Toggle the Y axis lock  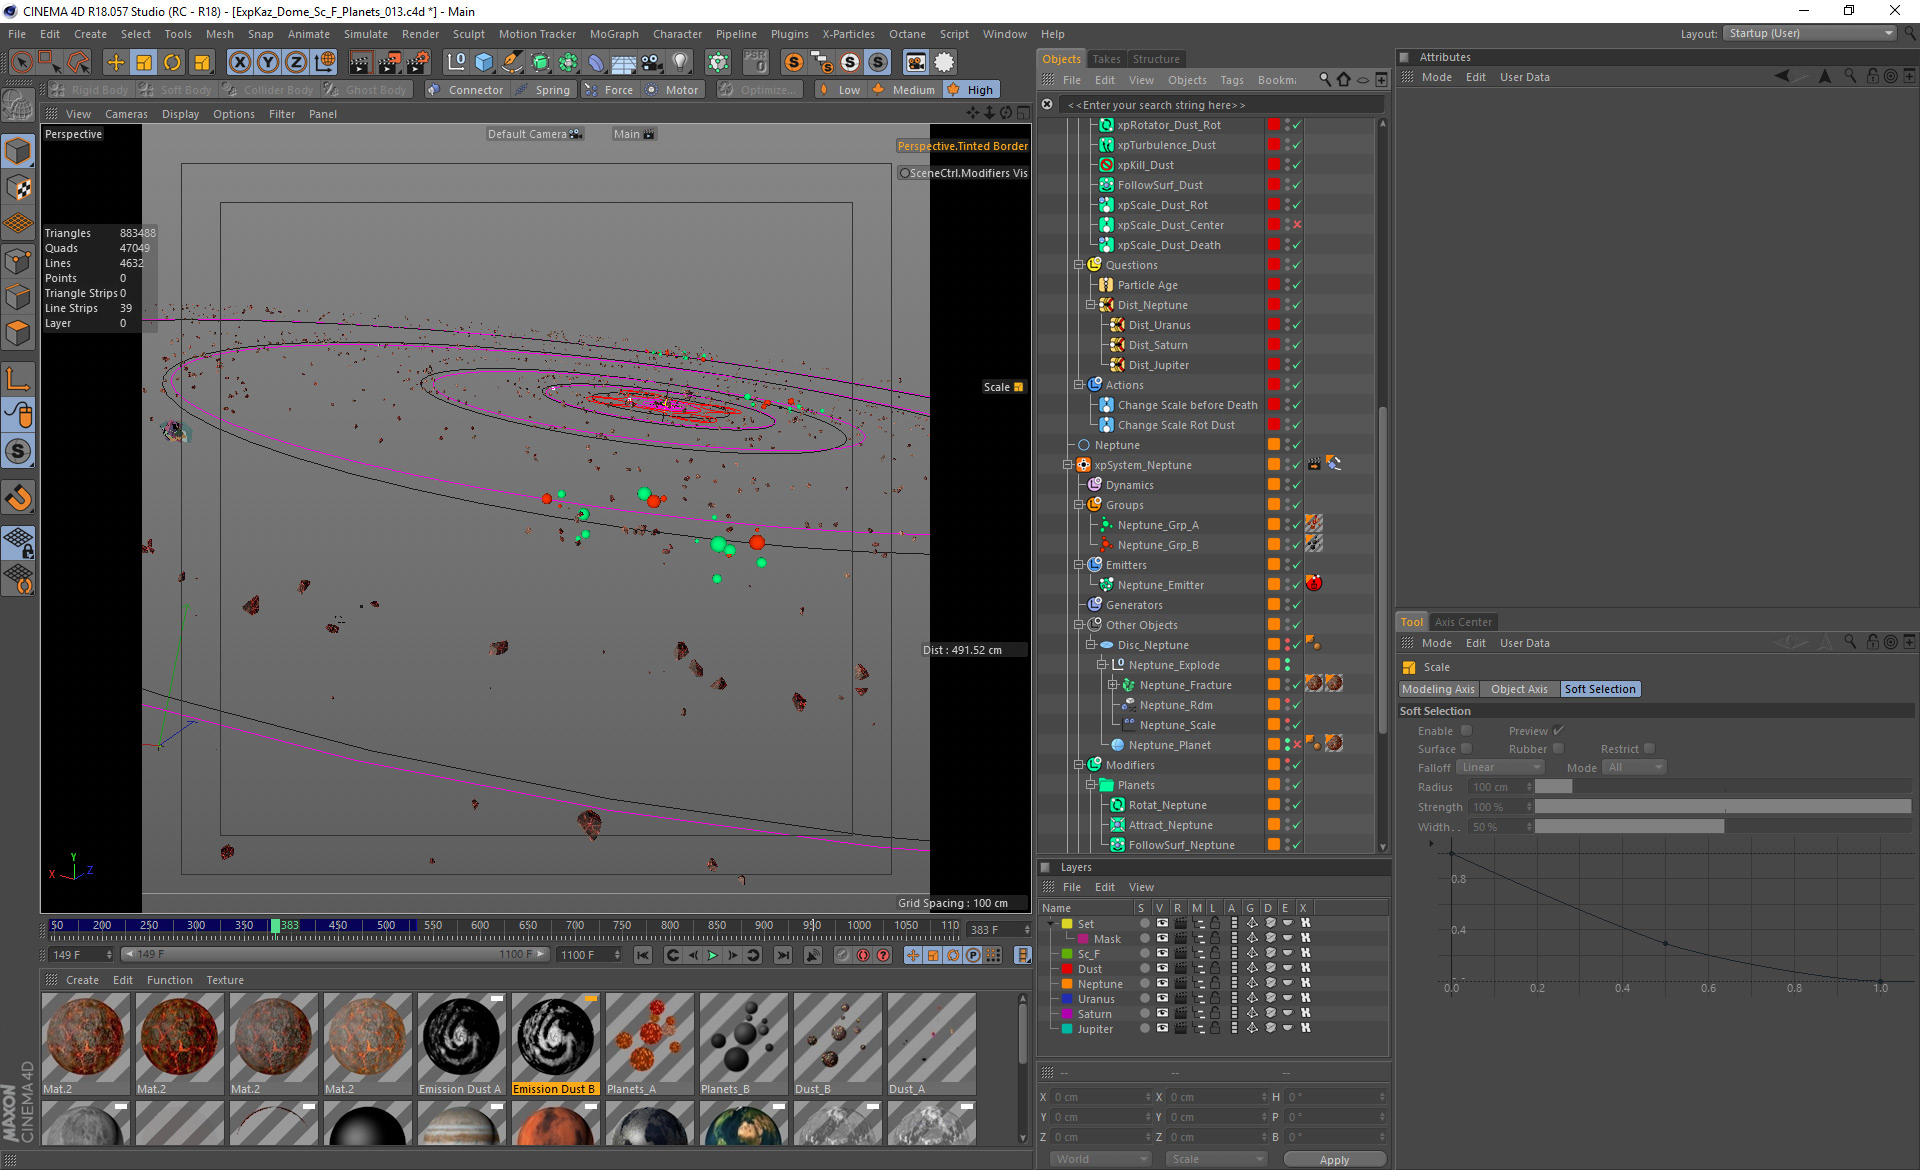point(268,62)
